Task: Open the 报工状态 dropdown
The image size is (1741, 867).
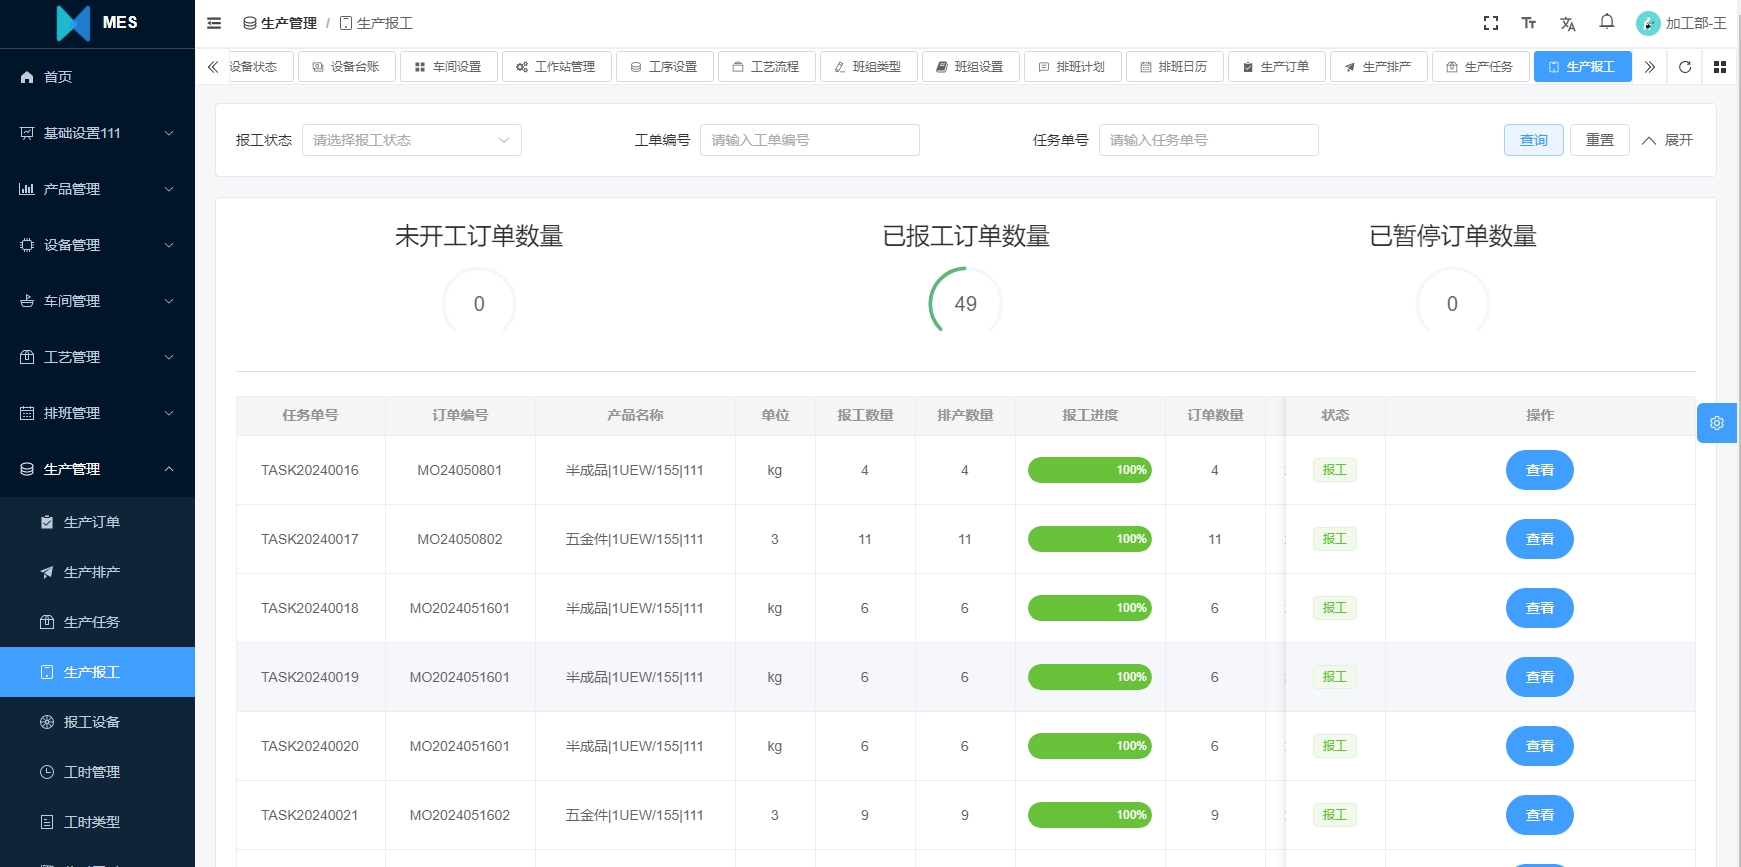Action: 411,140
